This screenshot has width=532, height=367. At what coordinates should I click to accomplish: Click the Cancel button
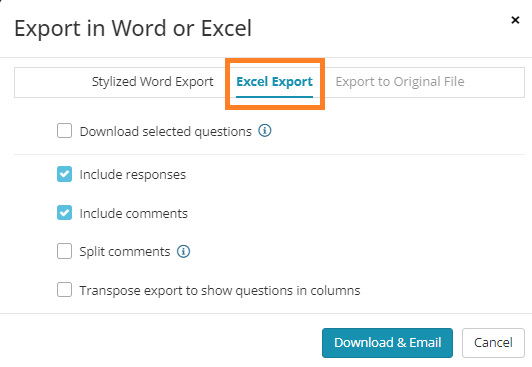tap(493, 343)
